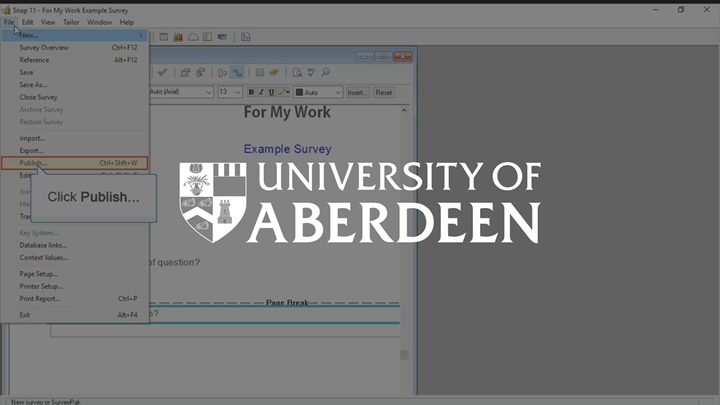Click the magnifying glass zoom icon
This screenshot has height=405, width=720.
click(x=326, y=72)
